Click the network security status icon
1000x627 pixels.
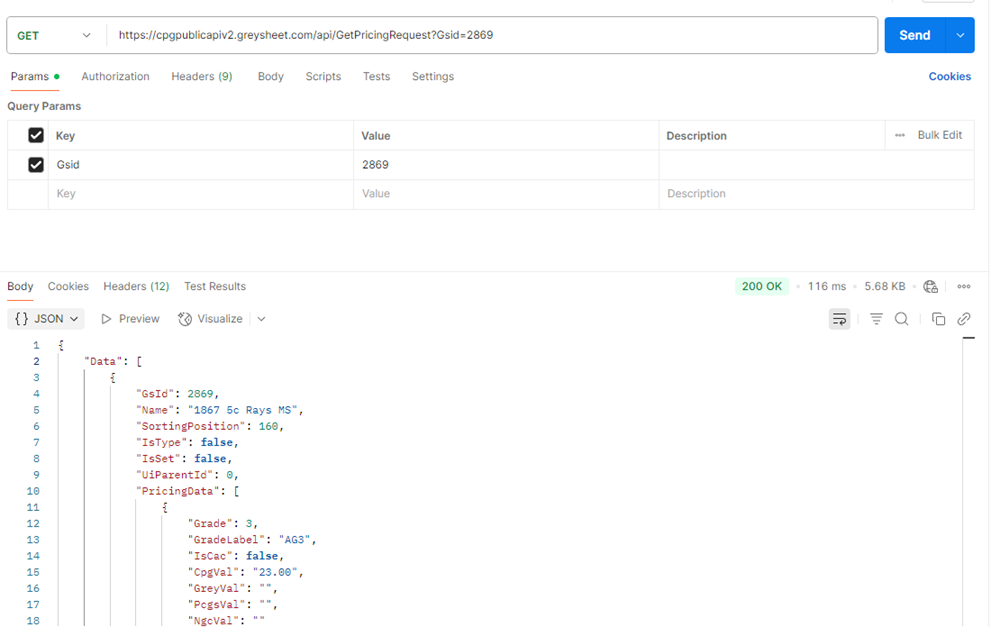coord(930,286)
